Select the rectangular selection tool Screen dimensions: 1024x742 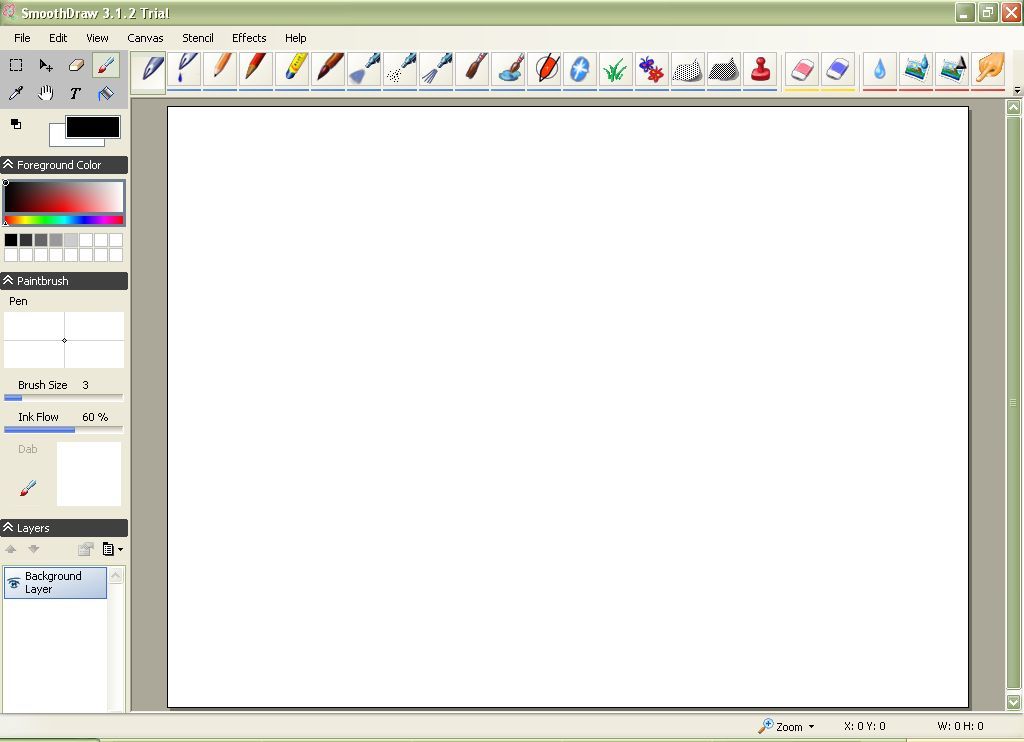coord(15,65)
